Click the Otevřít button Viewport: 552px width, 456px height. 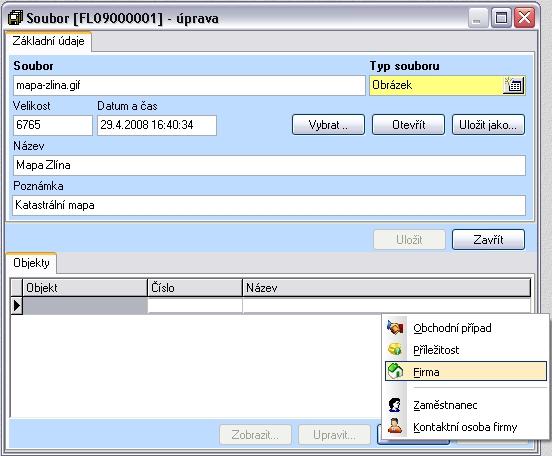coord(408,125)
